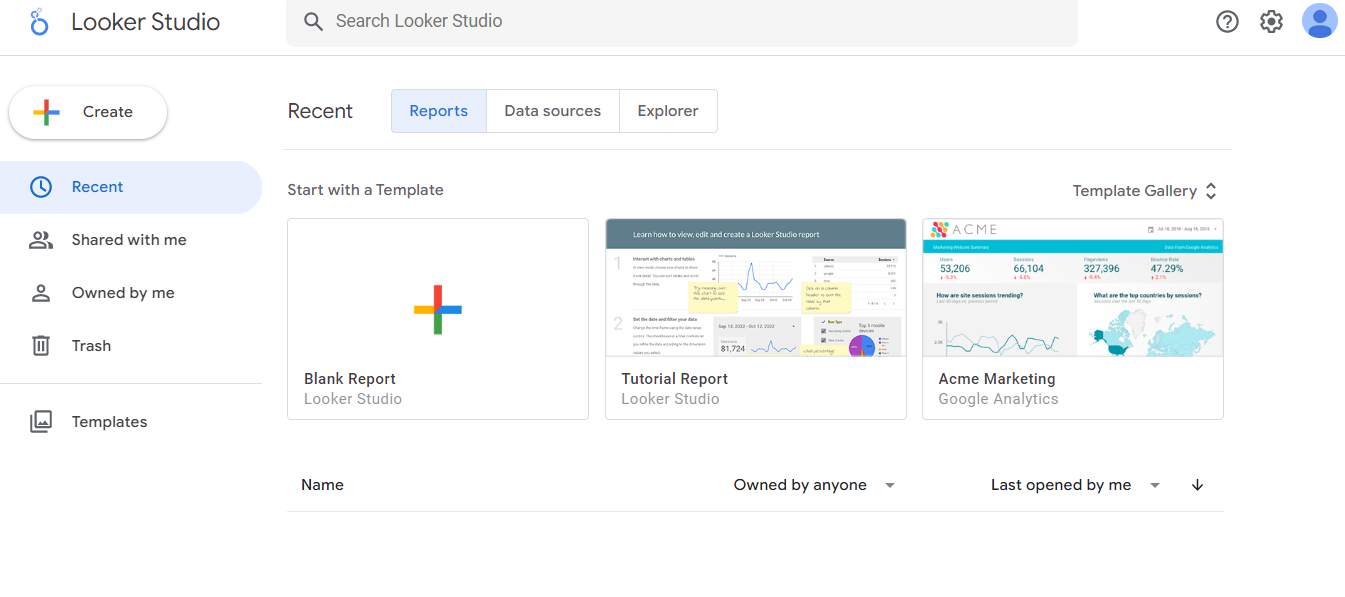Viewport: 1345px width, 597px height.
Task: Click the Owned by me person icon
Action: [x=41, y=293]
